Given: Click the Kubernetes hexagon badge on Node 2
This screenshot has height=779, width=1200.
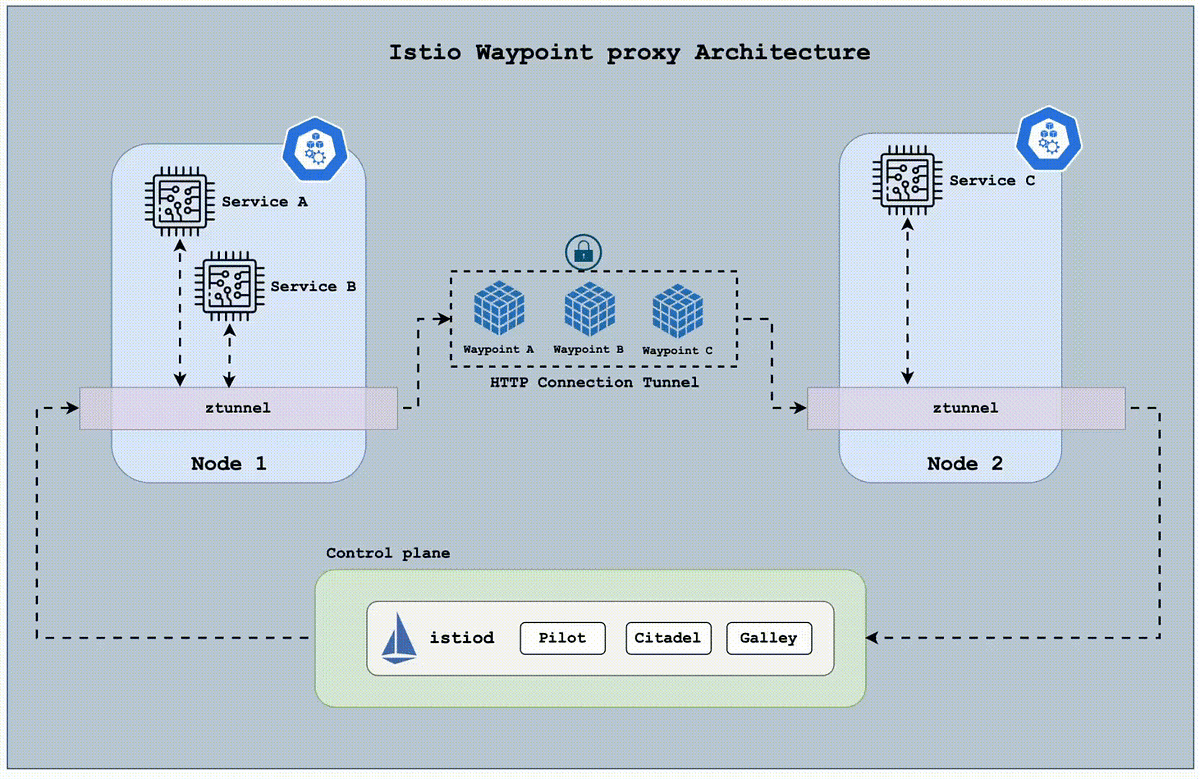Looking at the screenshot, I should (x=1049, y=140).
